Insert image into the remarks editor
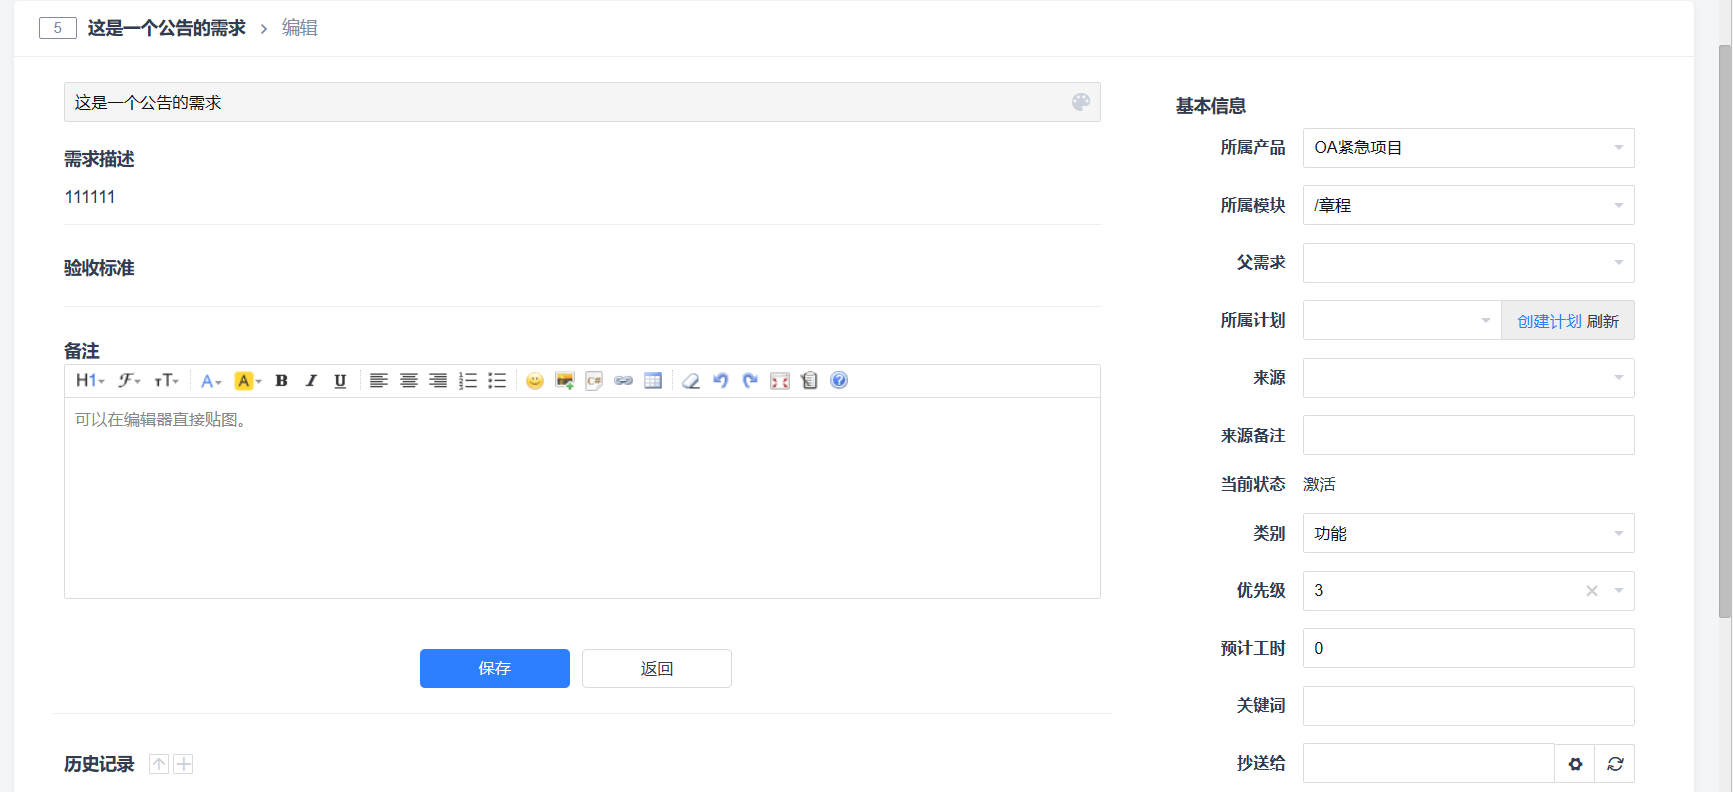Image resolution: width=1733 pixels, height=792 pixels. coord(564,381)
